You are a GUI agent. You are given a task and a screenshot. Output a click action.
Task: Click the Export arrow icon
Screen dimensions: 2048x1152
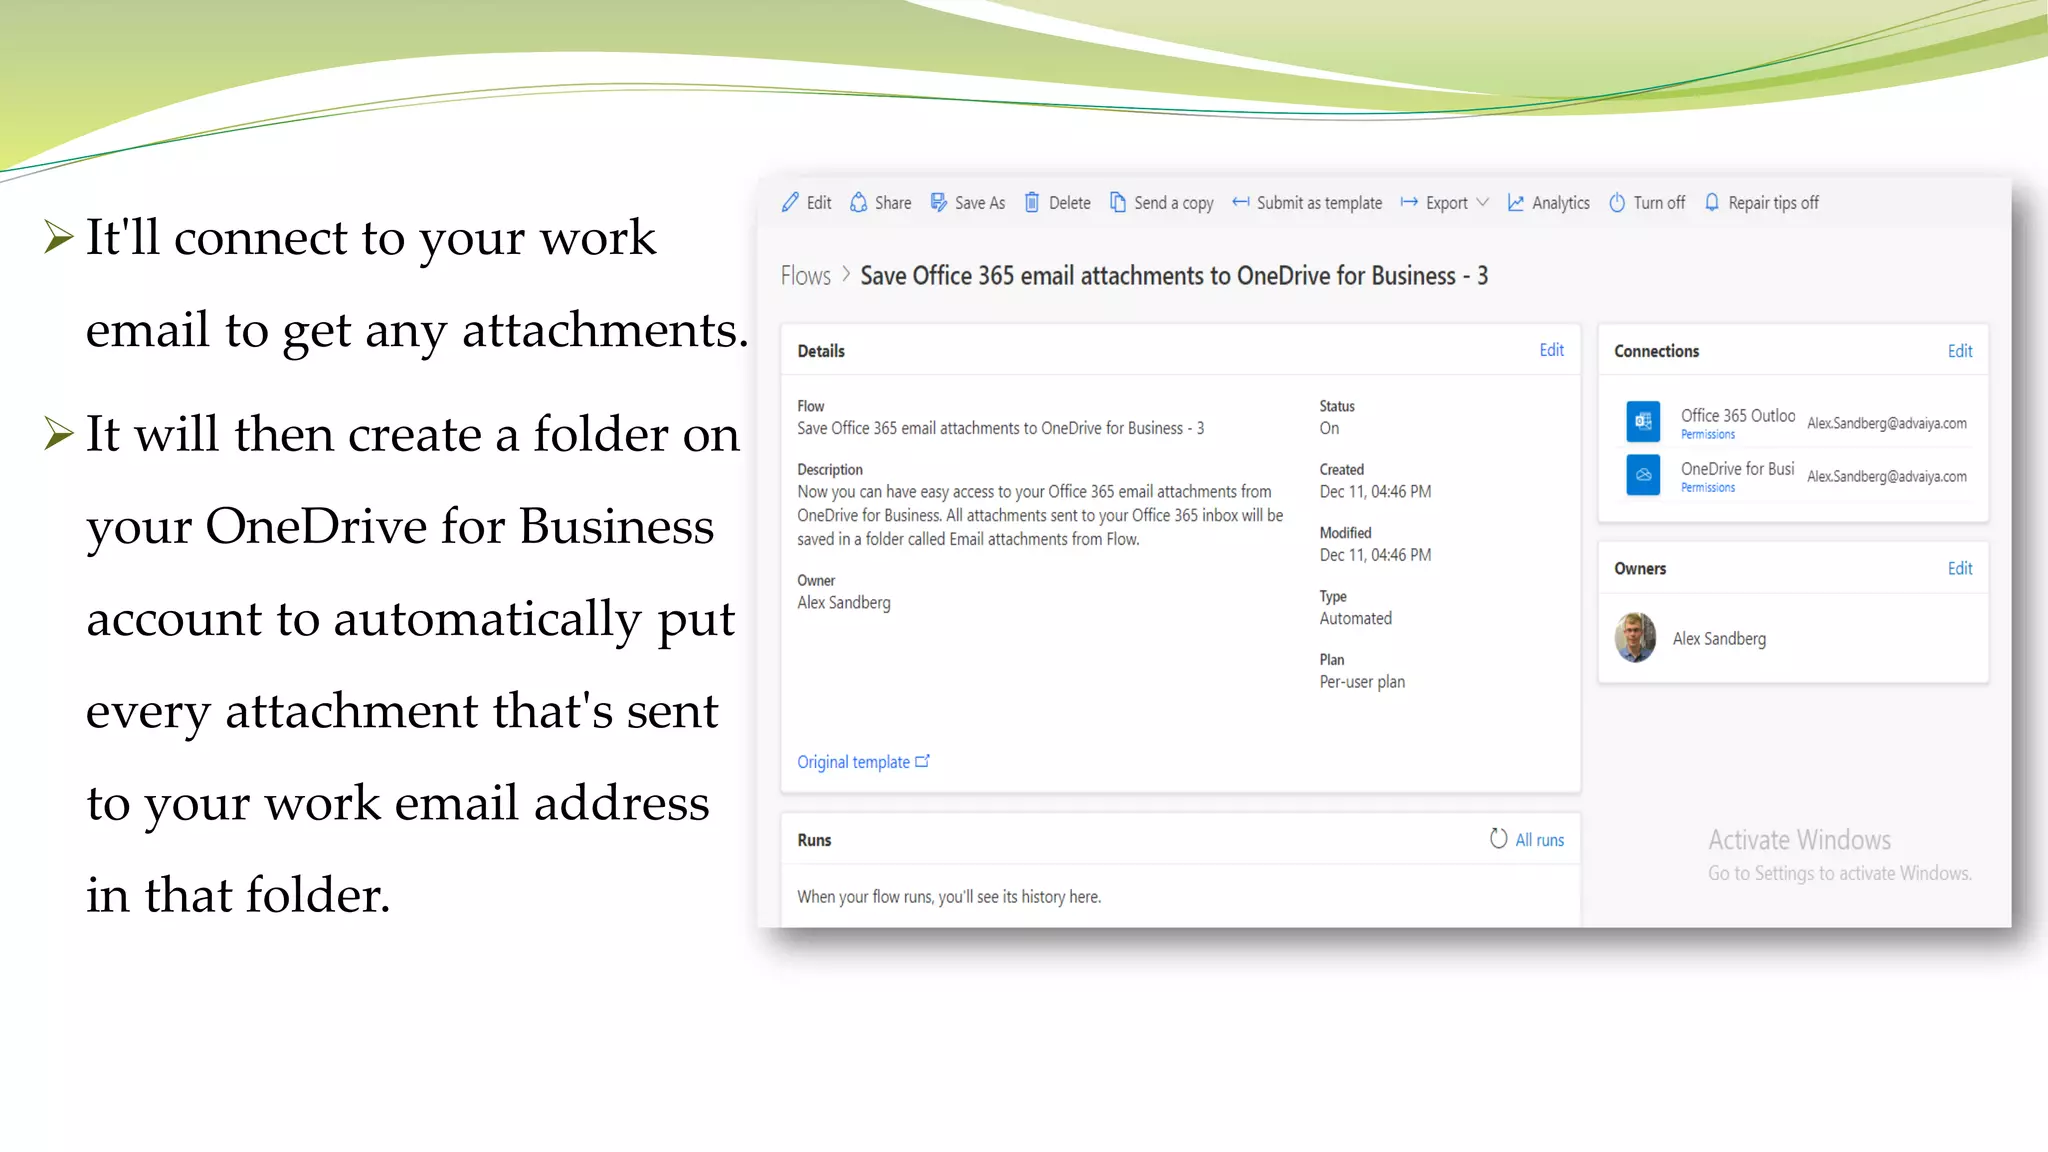1409,202
